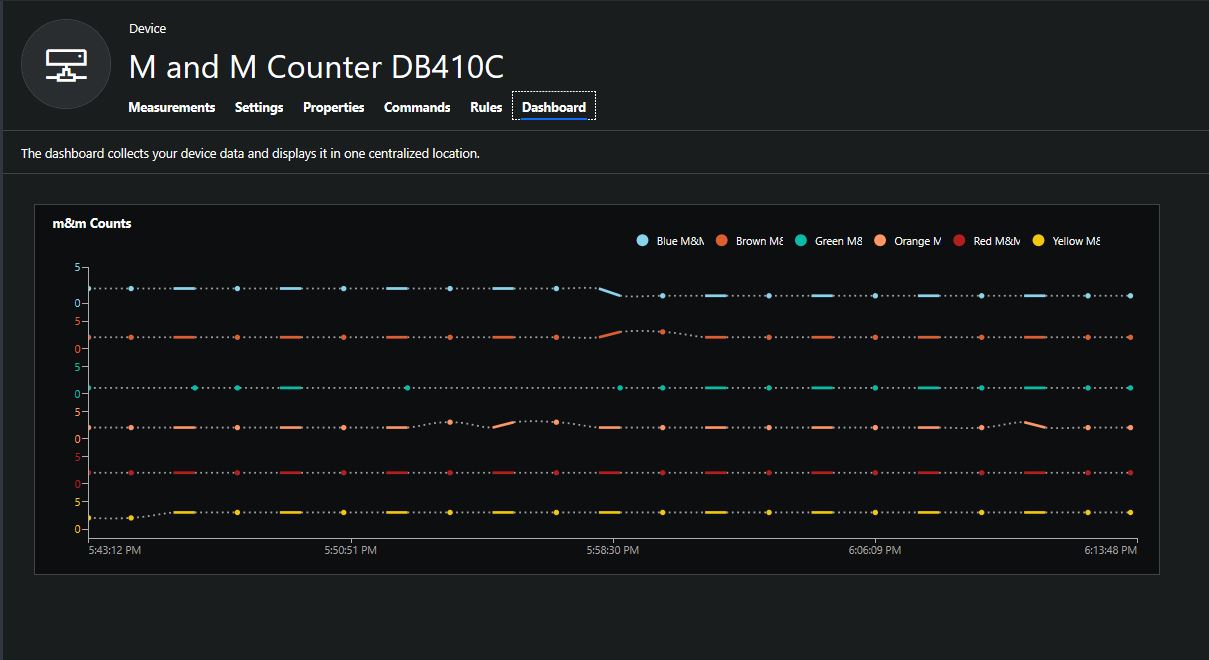The width and height of the screenshot is (1209, 660).
Task: Click the 5:43:12 PM time axis label
Action: 114,550
